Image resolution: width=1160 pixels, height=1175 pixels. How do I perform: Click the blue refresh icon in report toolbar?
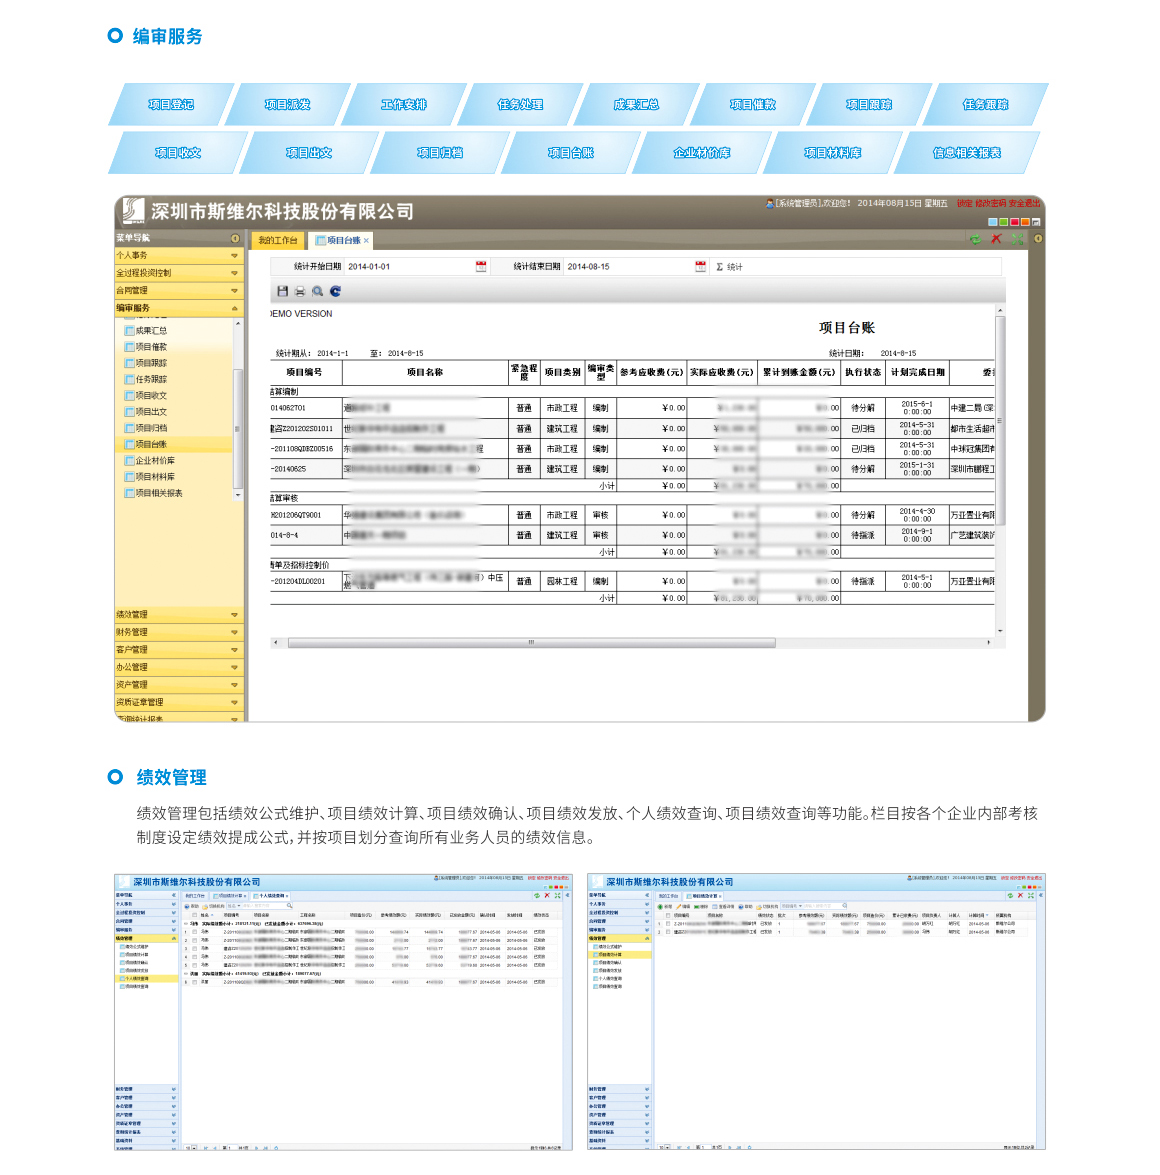coord(336,291)
